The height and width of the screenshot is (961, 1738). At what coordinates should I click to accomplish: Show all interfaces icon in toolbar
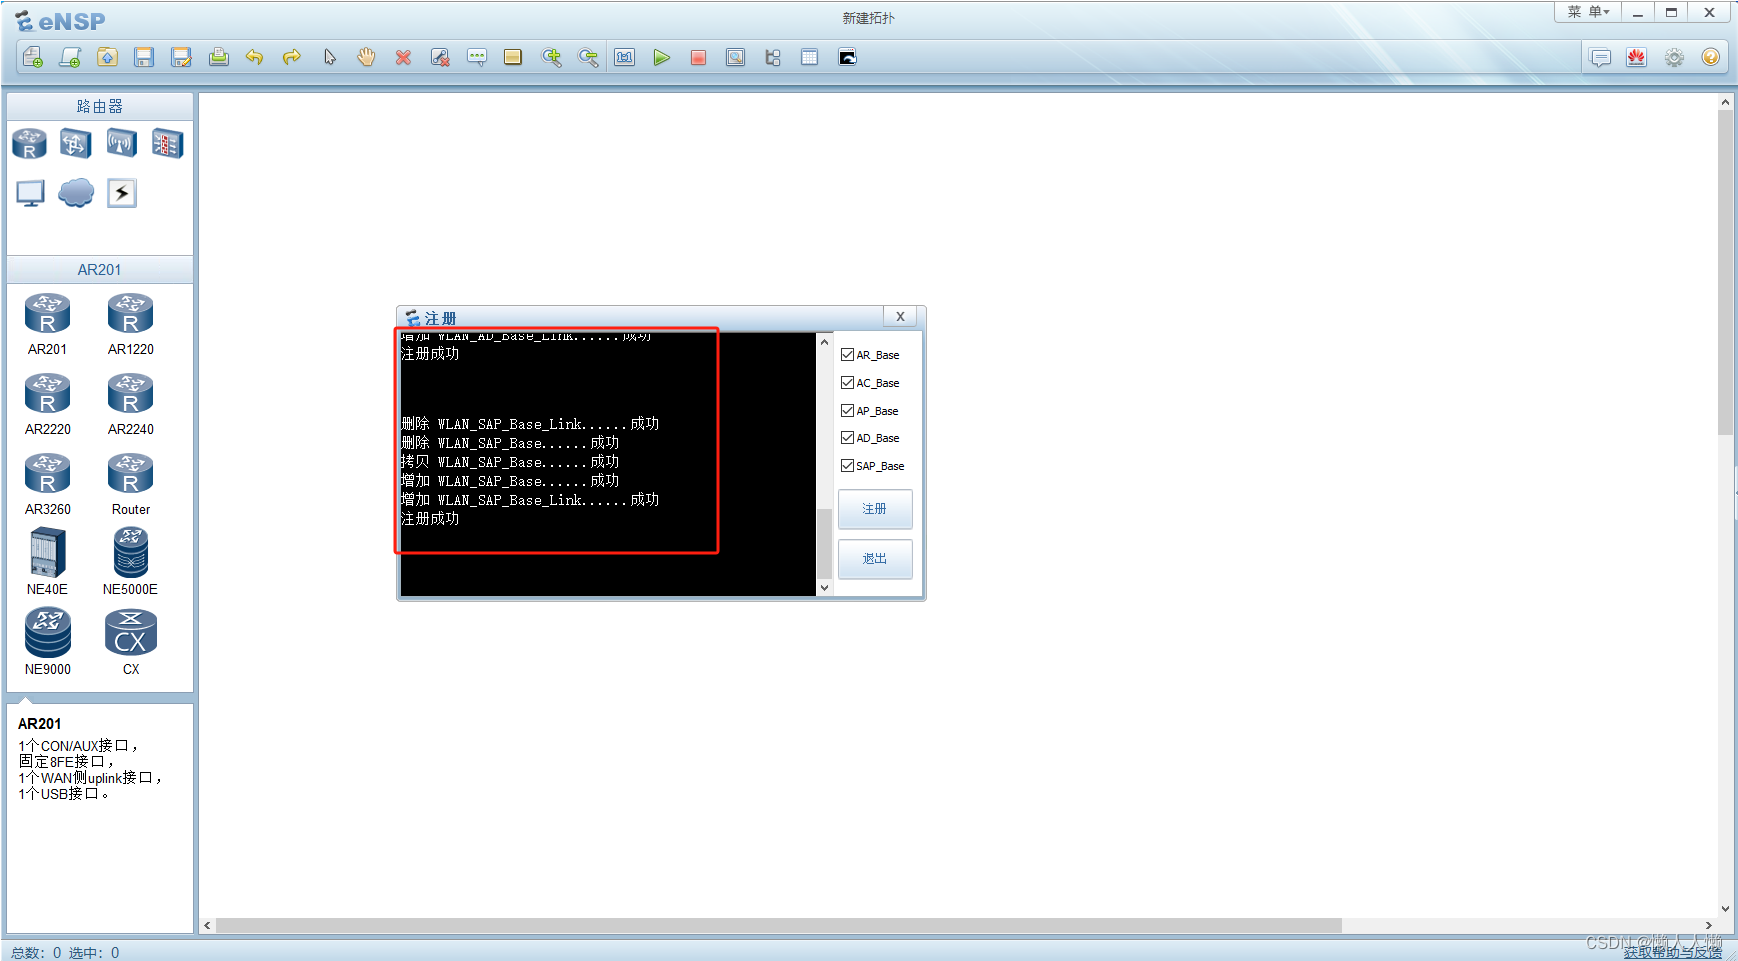coord(772,58)
